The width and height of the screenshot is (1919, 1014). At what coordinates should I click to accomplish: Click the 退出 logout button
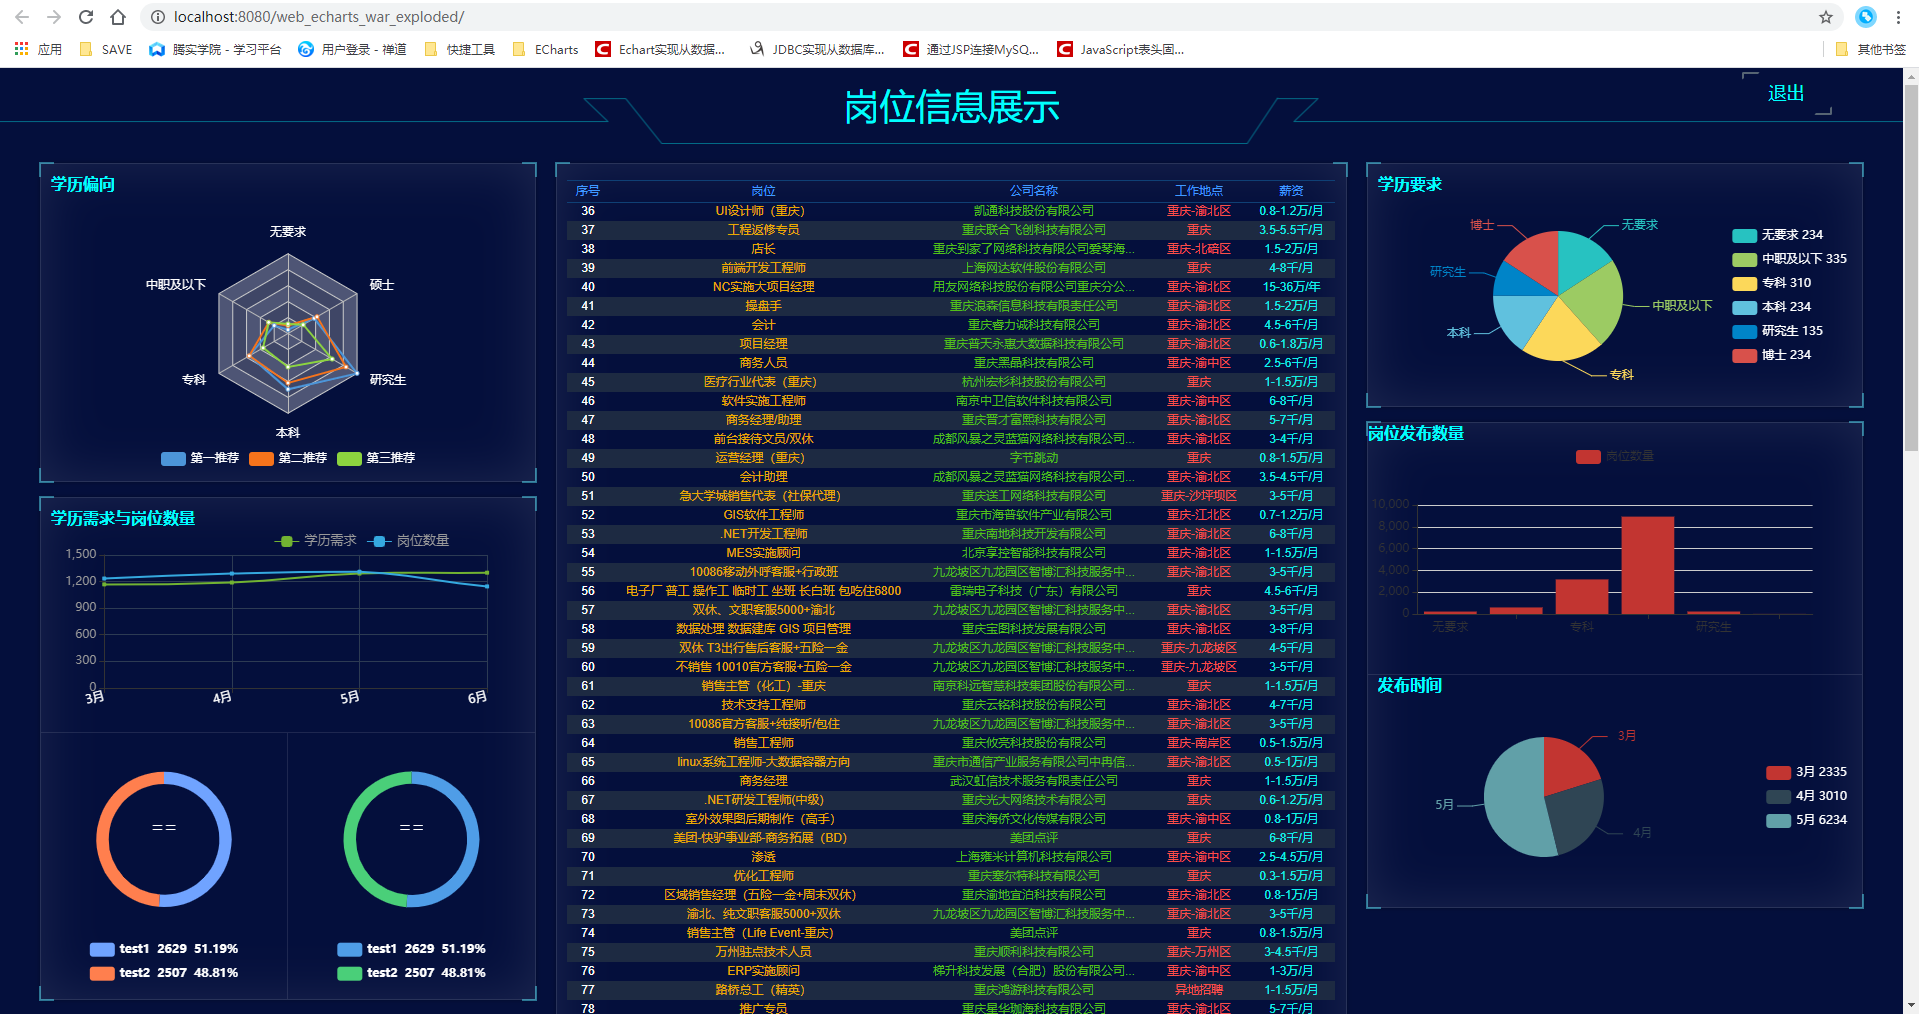1786,93
